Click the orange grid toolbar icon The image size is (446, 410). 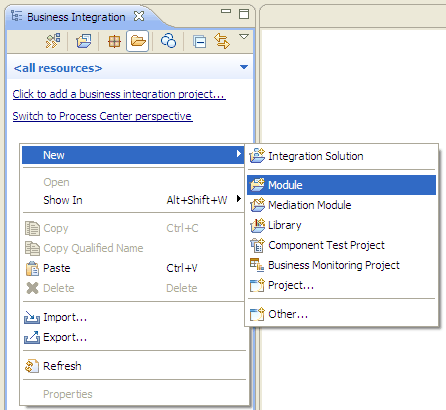114,42
